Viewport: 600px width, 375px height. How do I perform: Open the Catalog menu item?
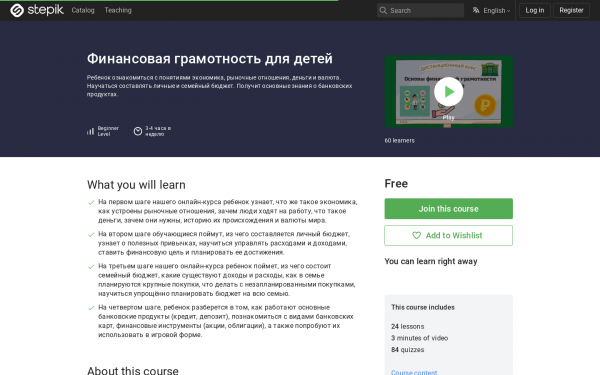point(83,10)
